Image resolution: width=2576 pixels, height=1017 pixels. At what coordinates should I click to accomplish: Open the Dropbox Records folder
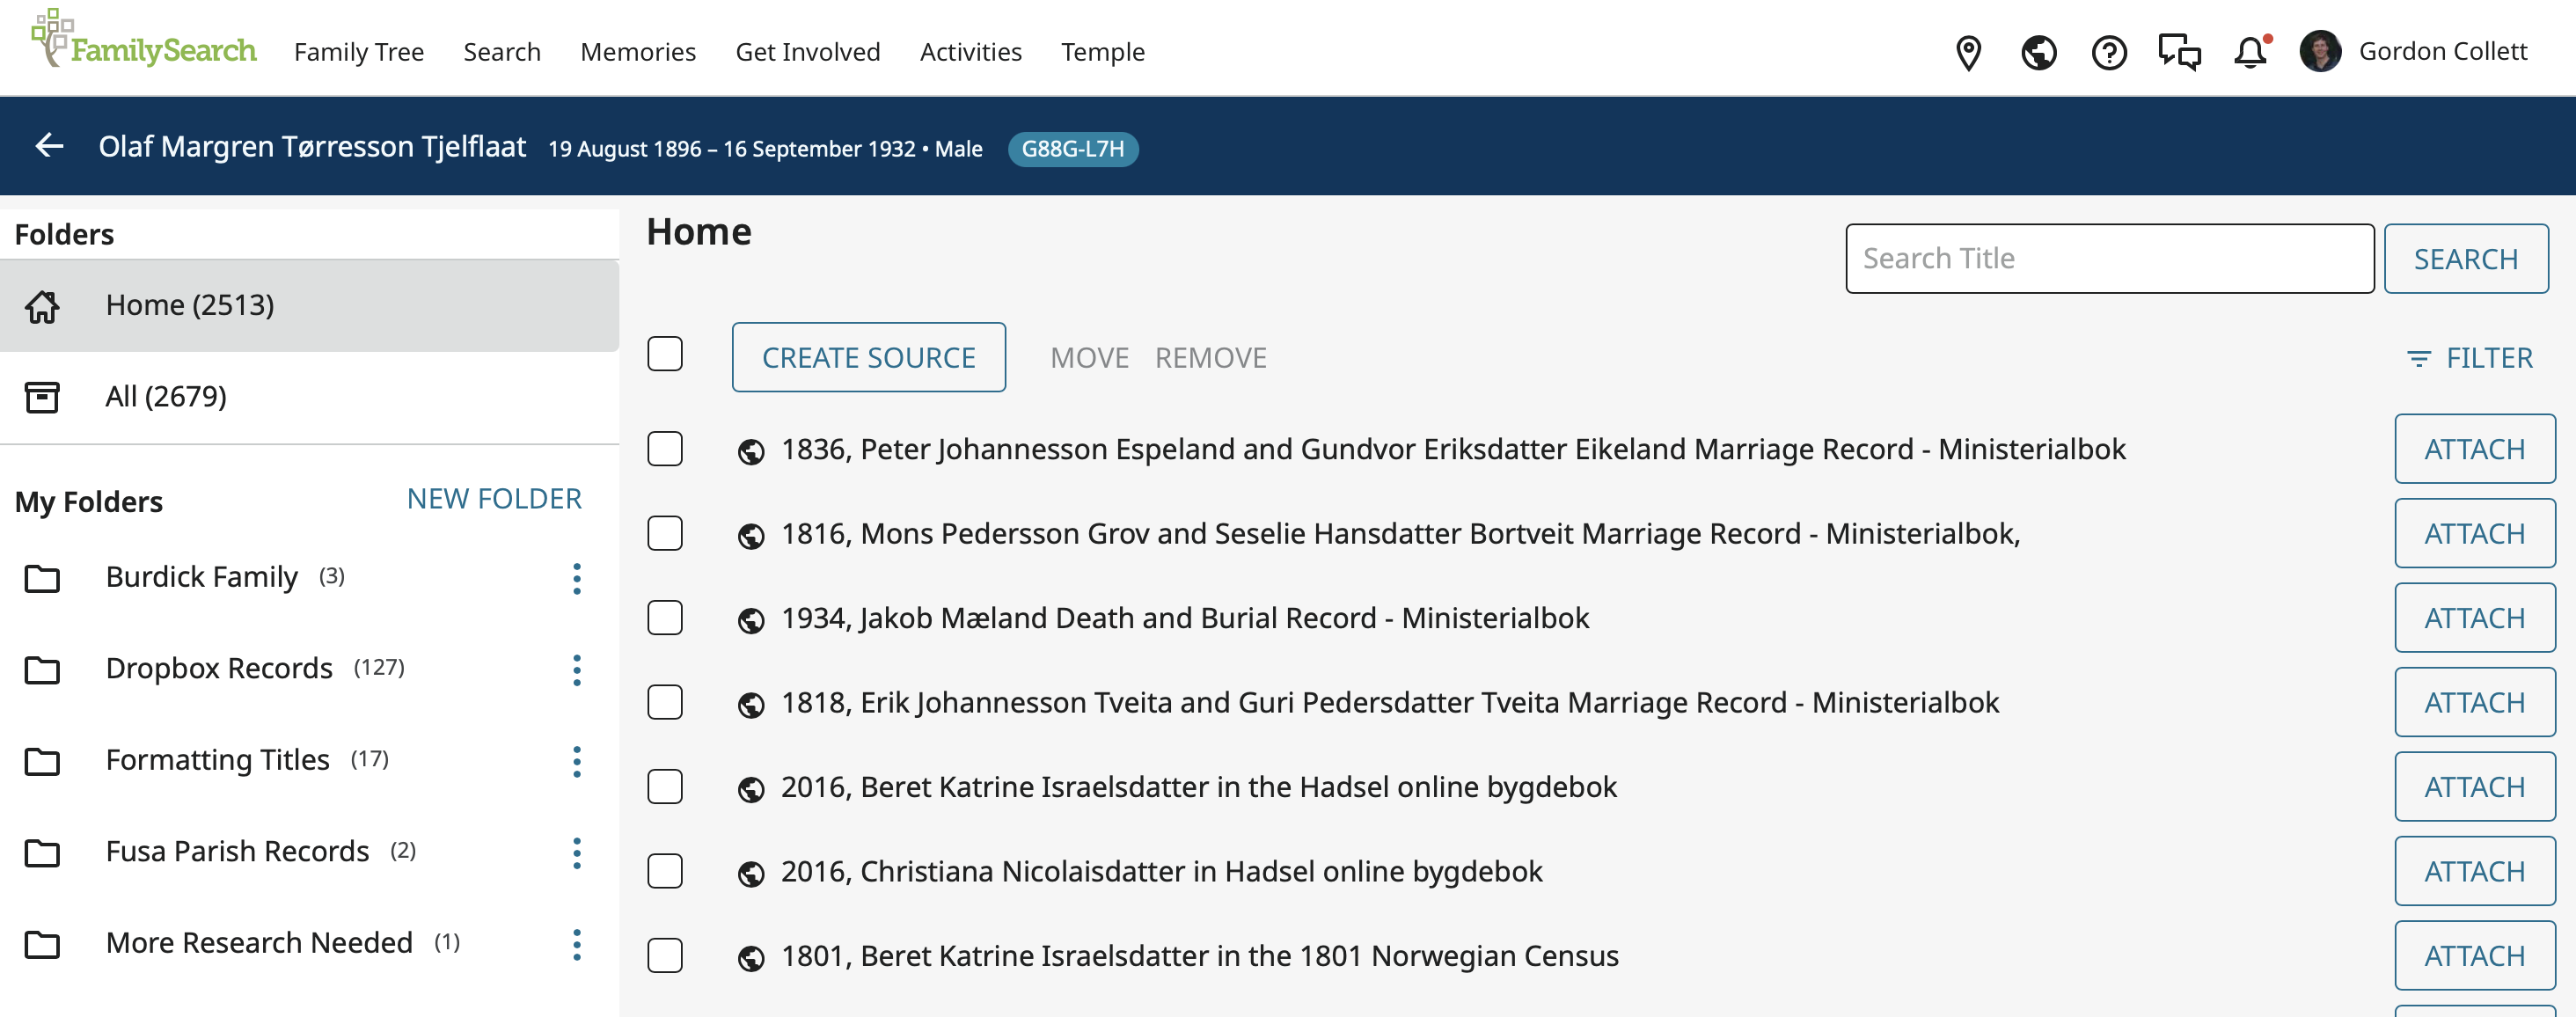tap(219, 668)
